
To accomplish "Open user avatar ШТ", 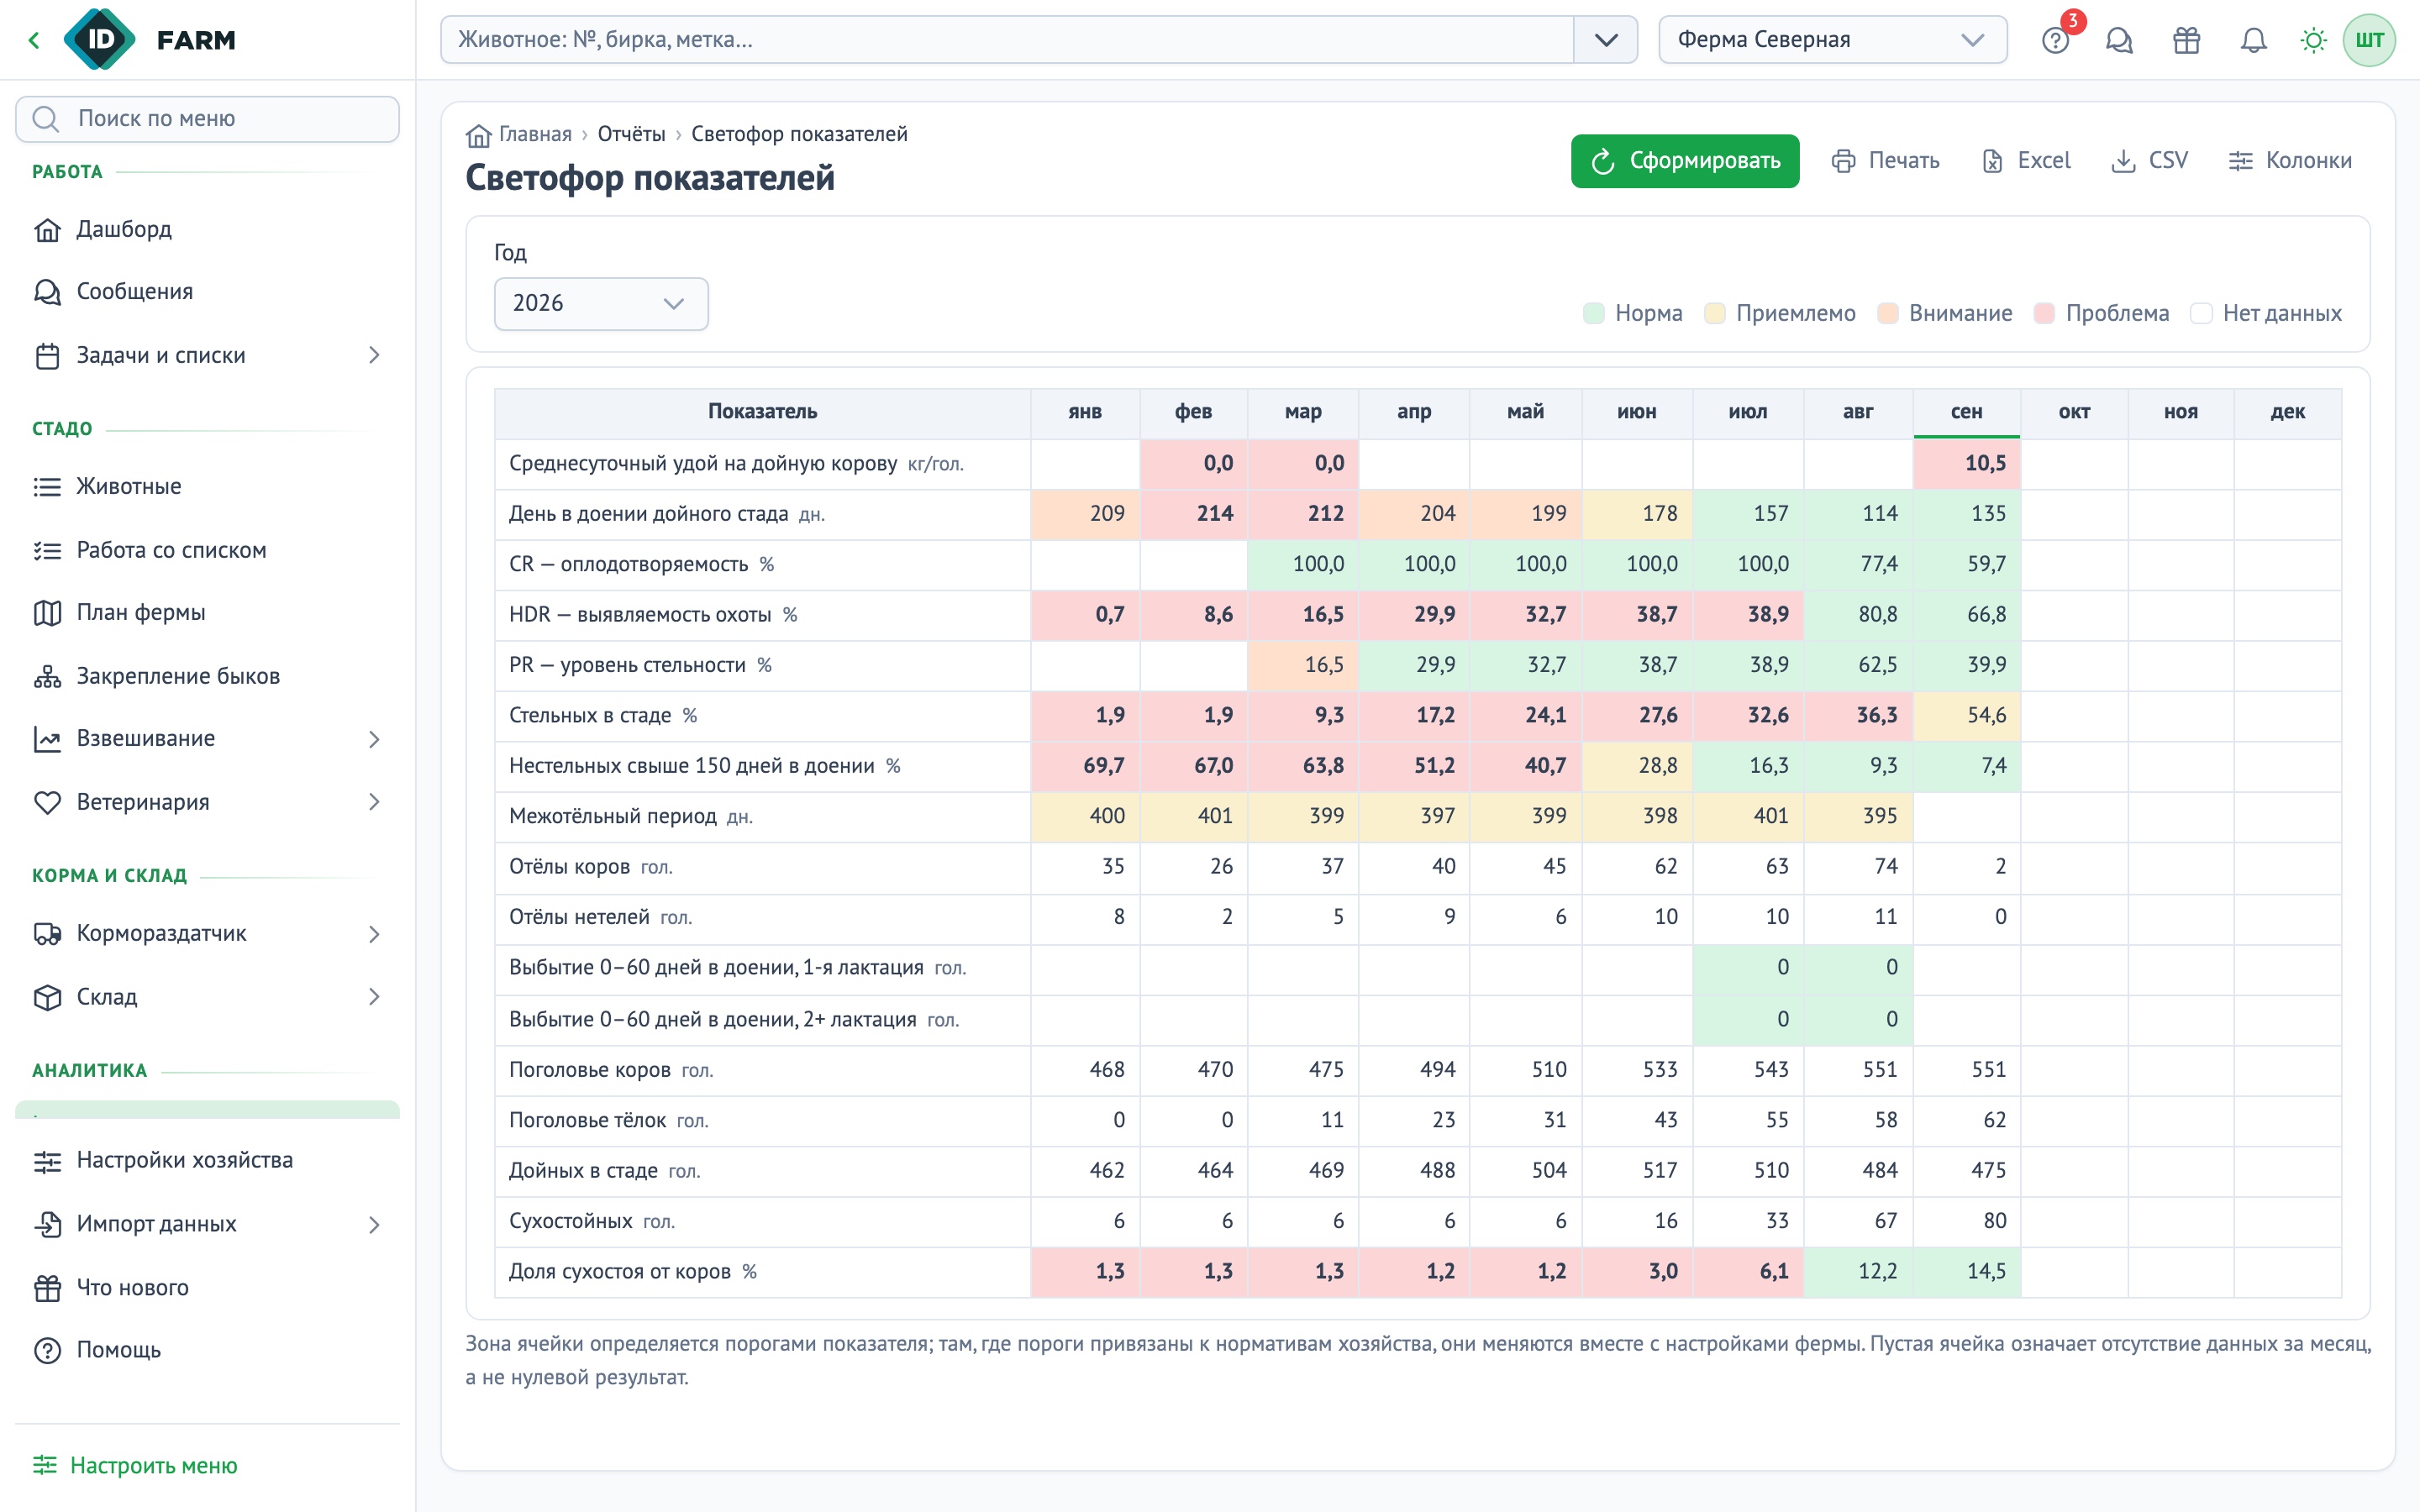I will (x=2369, y=40).
